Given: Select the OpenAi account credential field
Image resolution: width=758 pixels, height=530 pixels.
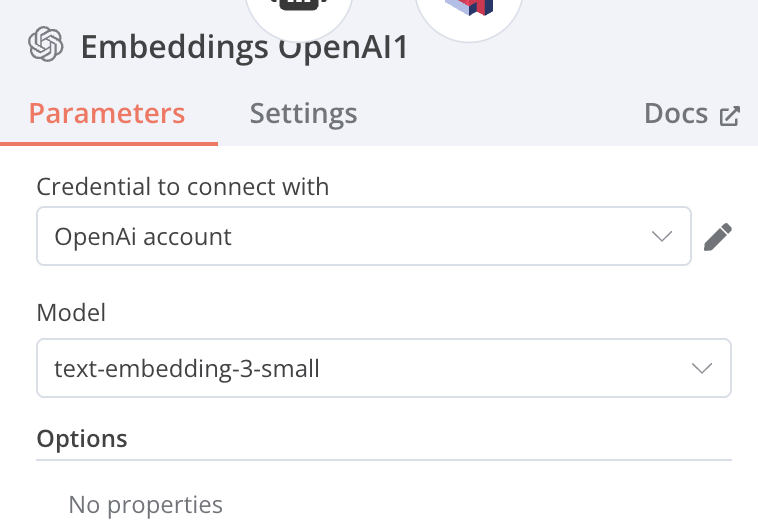Looking at the screenshot, I should [x=143, y=237].
